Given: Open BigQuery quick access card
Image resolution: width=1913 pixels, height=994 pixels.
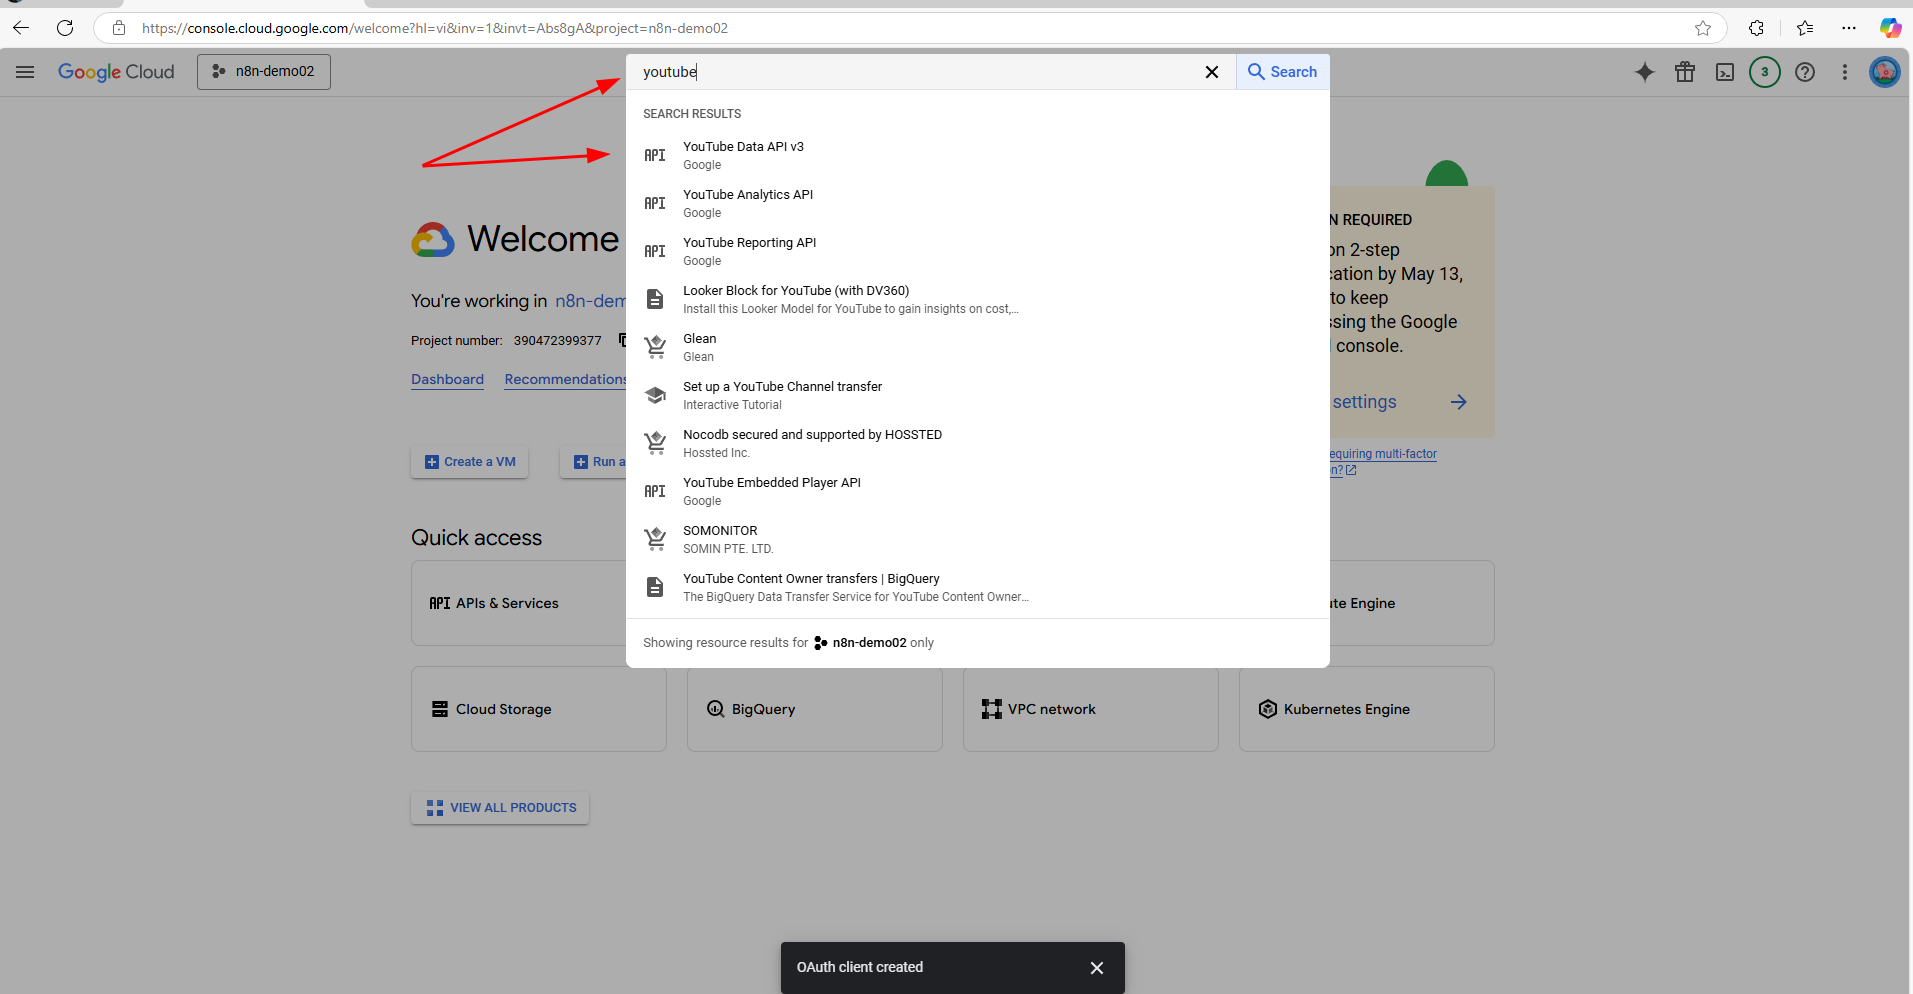Looking at the screenshot, I should tap(815, 709).
